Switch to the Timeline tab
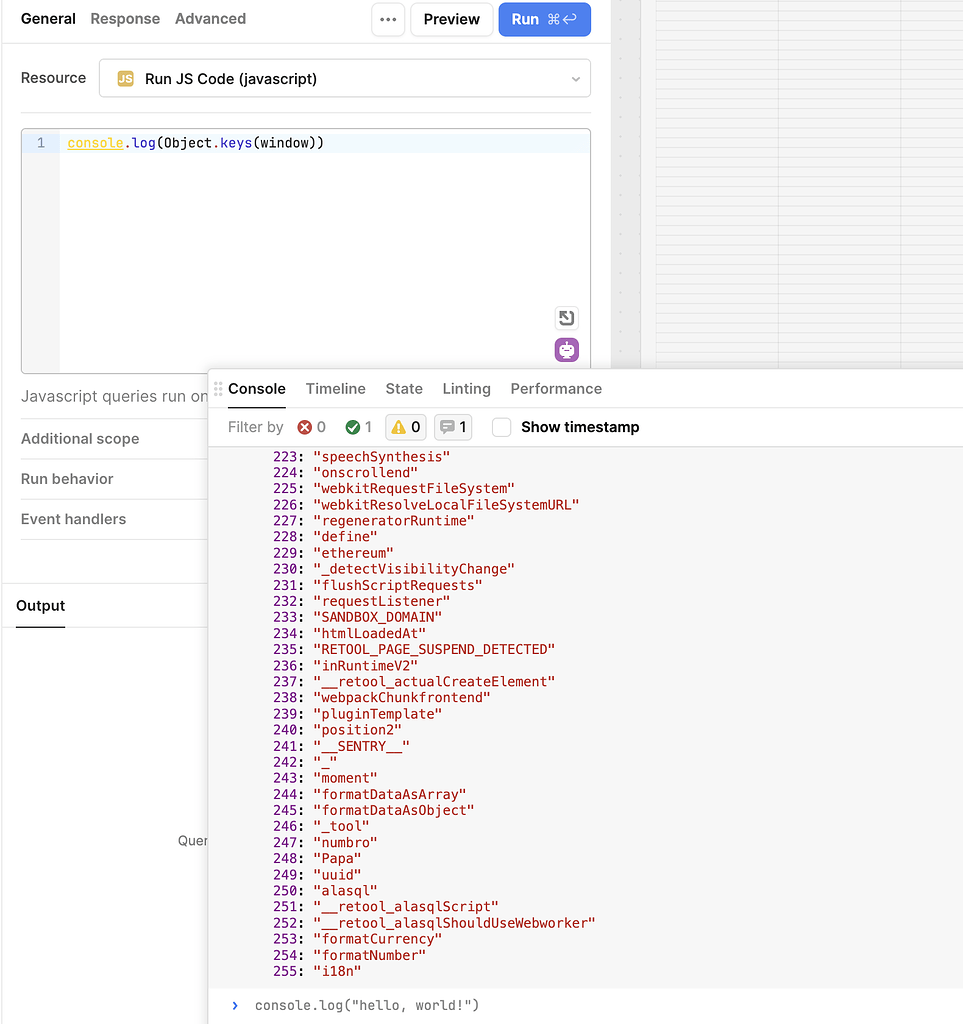Screen dimensions: 963x1024 [335, 389]
